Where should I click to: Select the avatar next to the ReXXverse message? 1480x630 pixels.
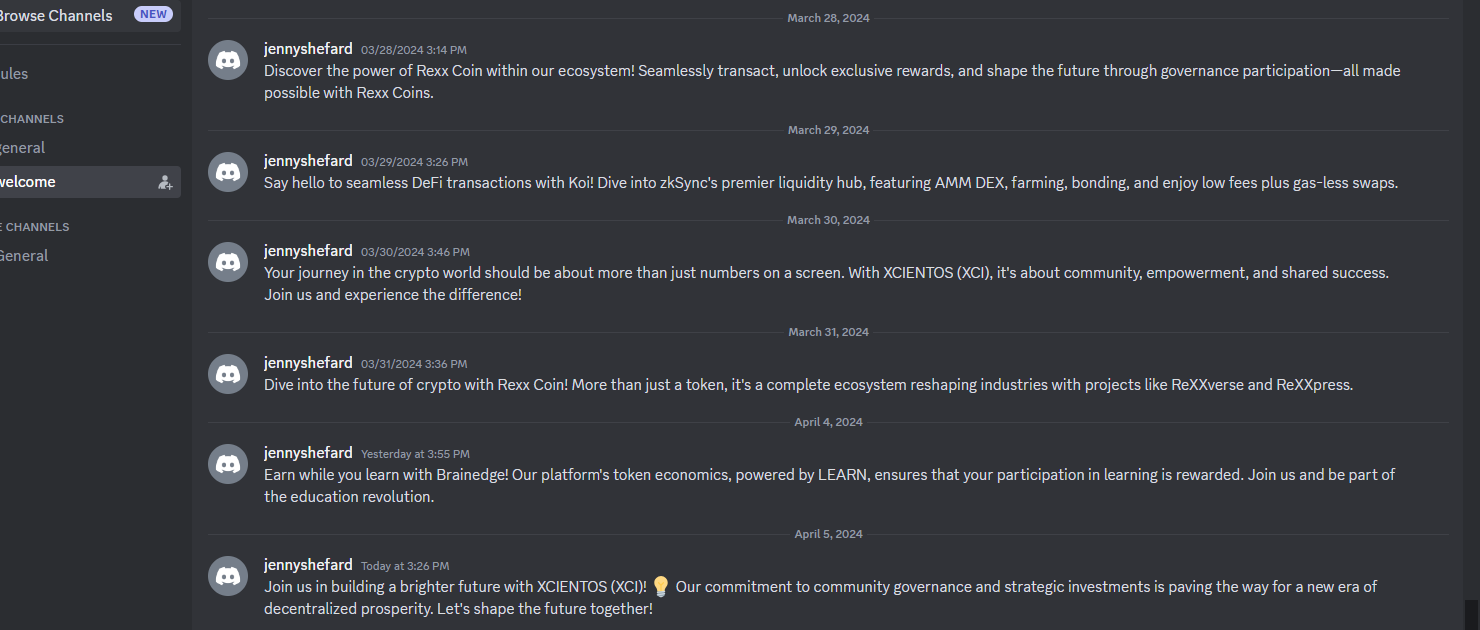click(x=228, y=374)
